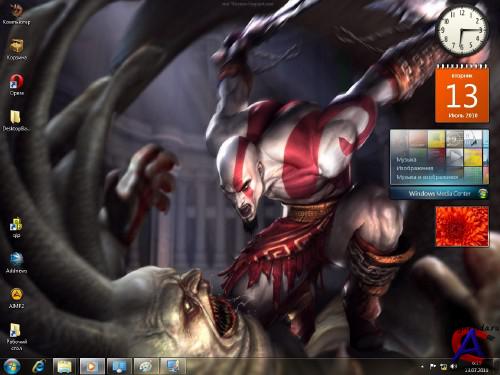The width and height of the screenshot is (500, 375).
Task: Open the personalization monitor taskbar button
Action: tap(173, 367)
